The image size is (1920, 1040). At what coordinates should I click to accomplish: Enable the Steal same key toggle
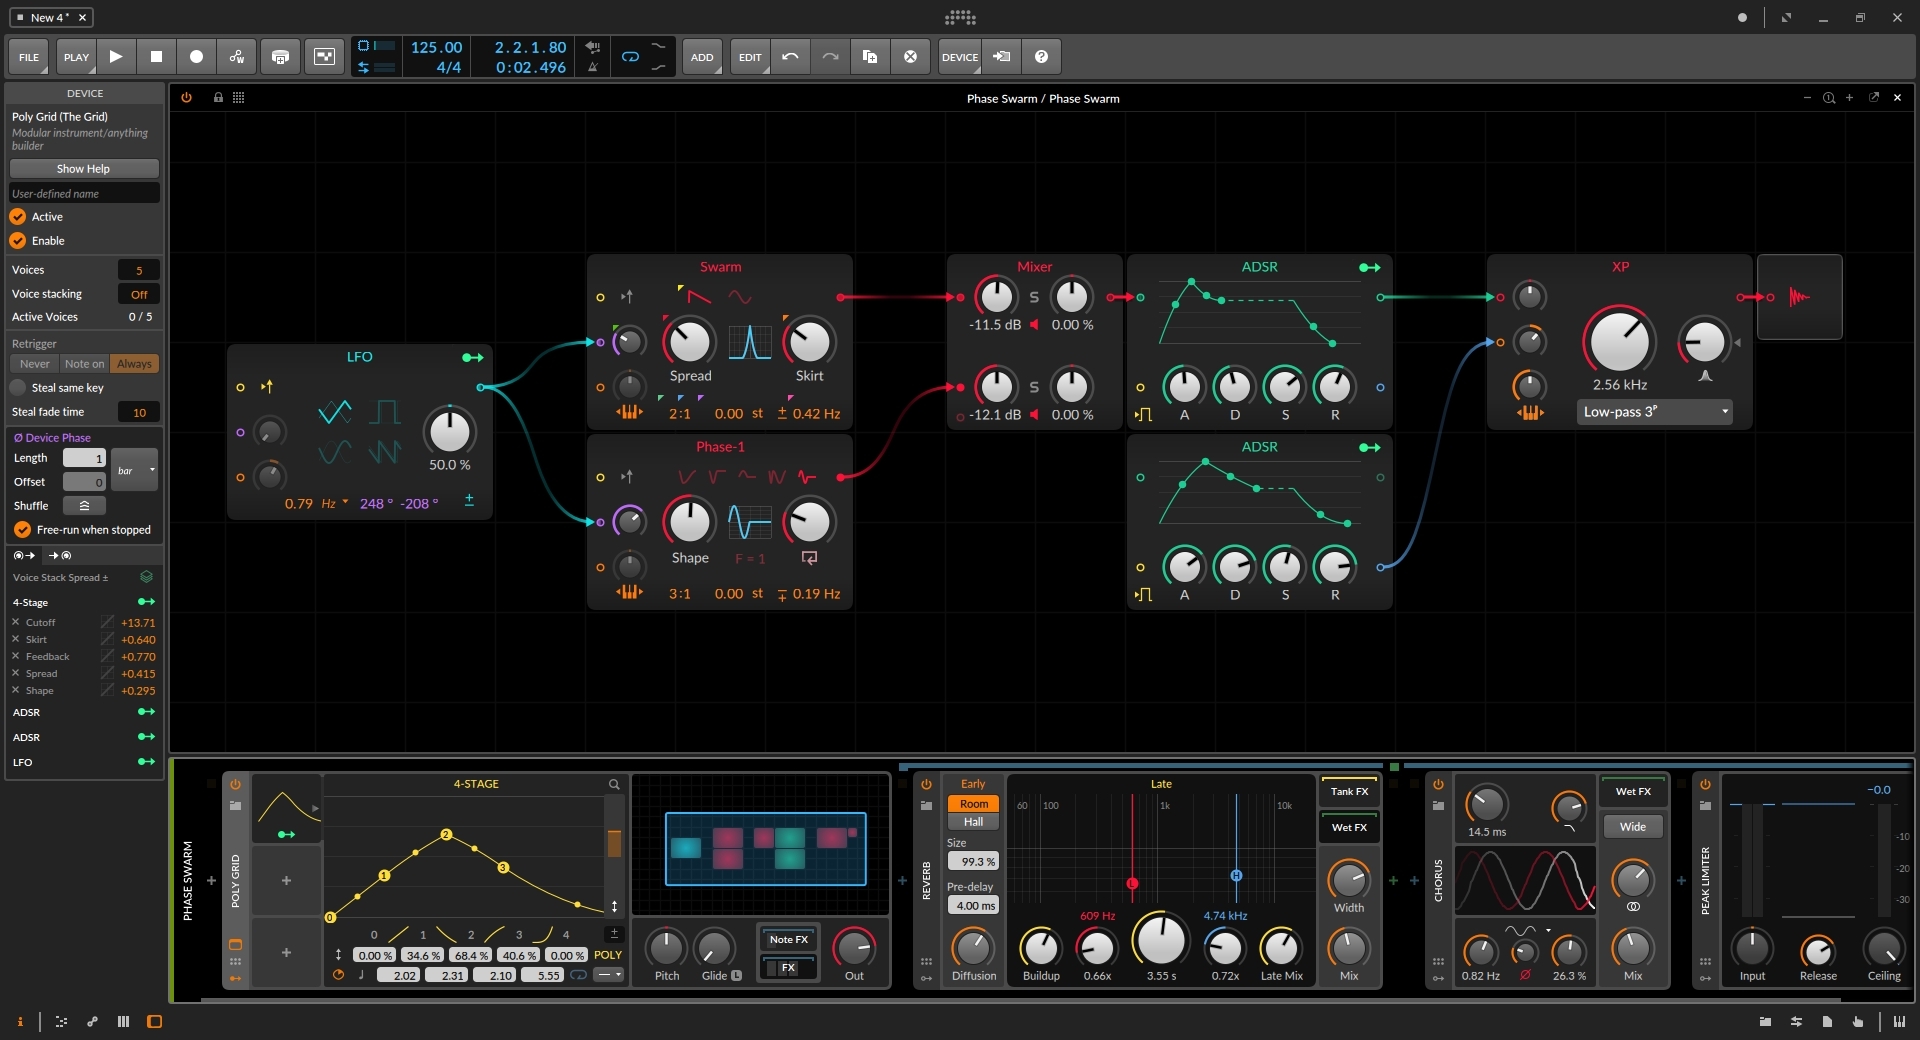pyautogui.click(x=18, y=388)
